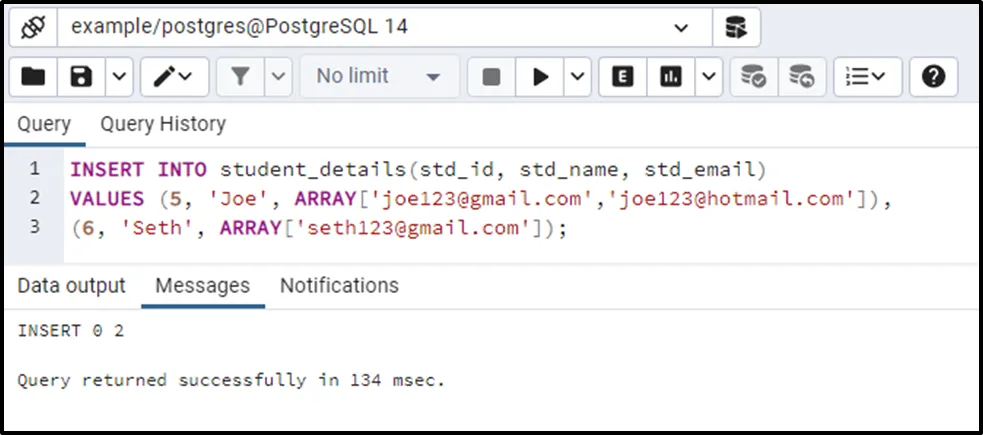
Task: Click the Explain Analyze chart icon
Action: point(670,77)
